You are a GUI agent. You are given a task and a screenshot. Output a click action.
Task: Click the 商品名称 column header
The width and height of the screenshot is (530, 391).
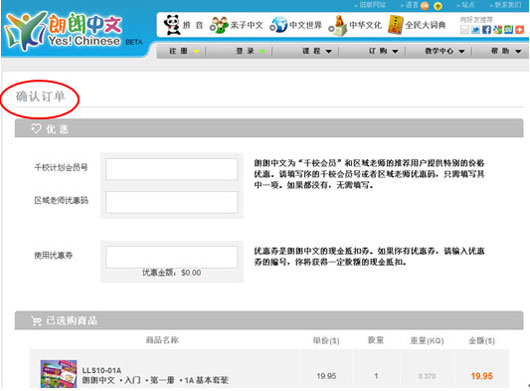click(x=162, y=340)
